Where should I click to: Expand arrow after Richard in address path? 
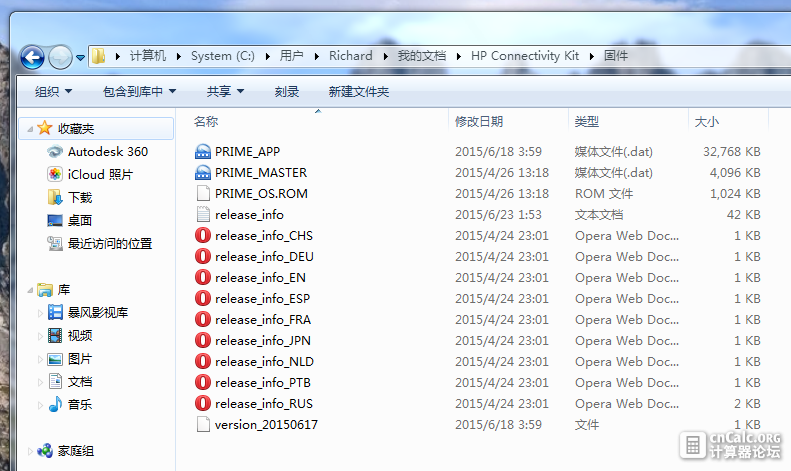385,56
